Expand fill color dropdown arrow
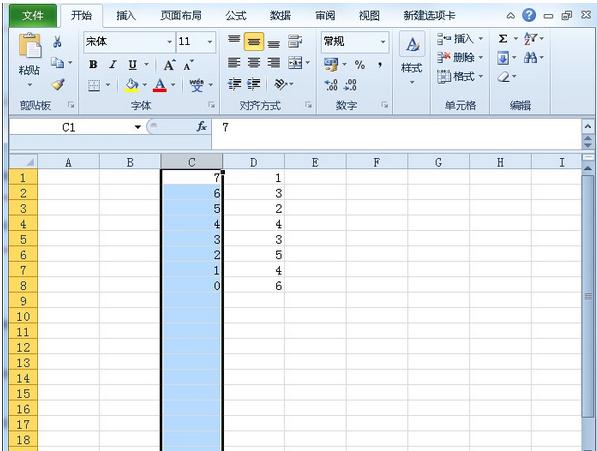 coord(145,85)
